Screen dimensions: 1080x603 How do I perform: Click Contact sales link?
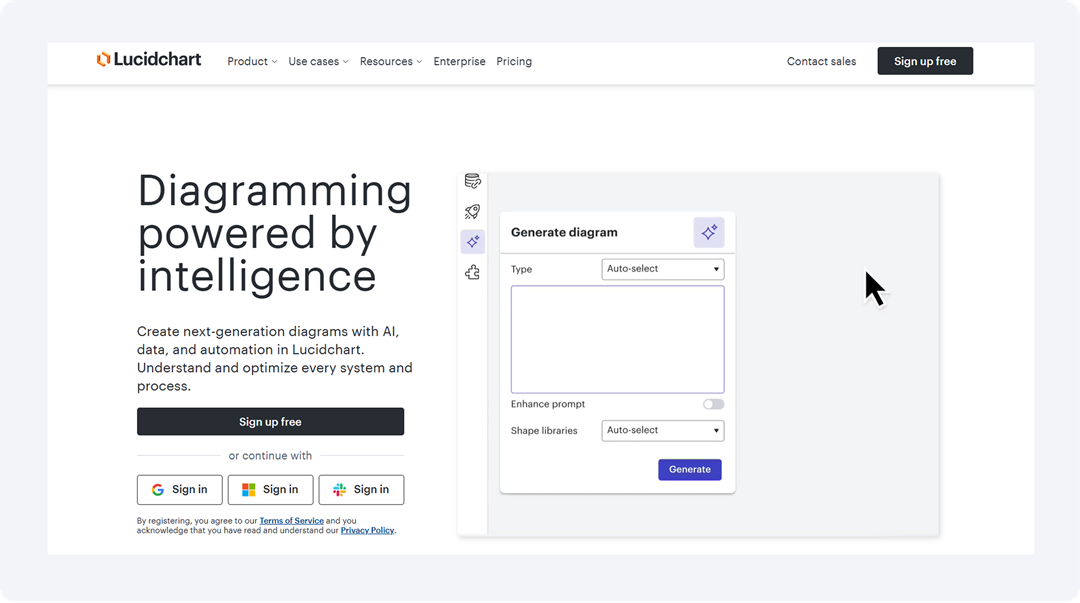821,61
